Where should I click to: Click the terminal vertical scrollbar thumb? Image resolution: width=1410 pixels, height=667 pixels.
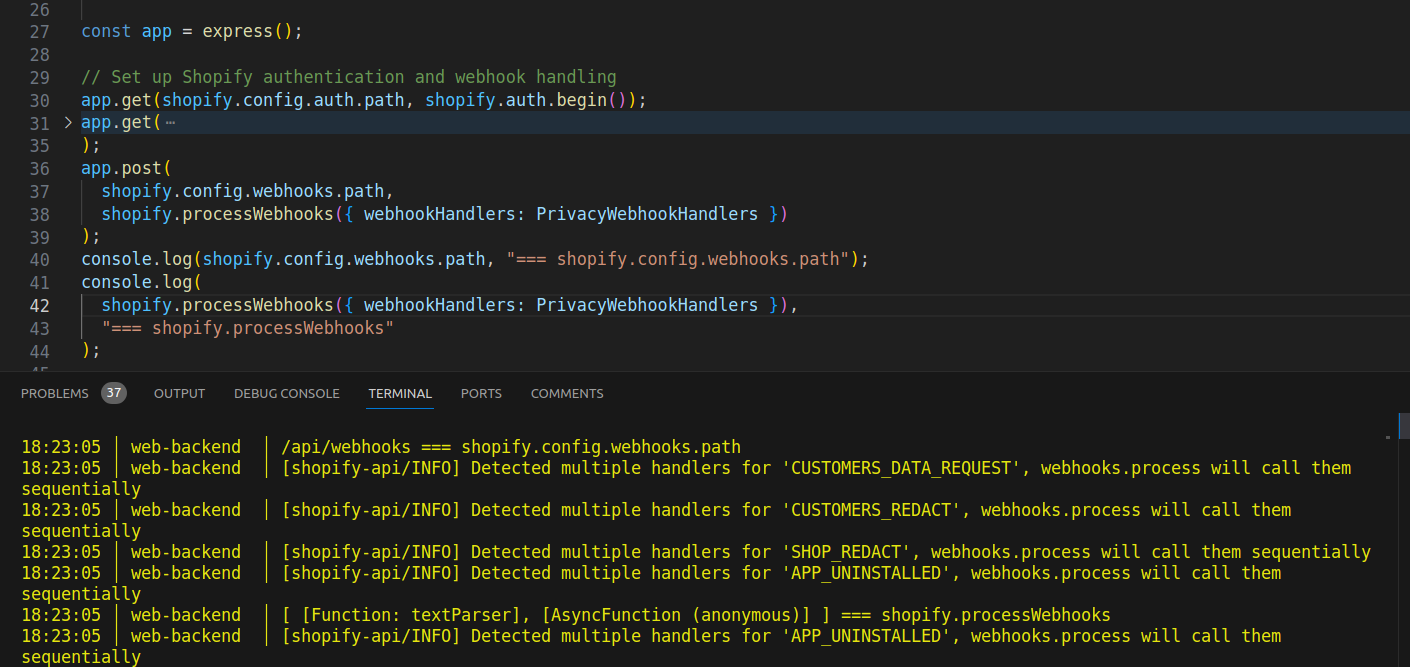(1403, 426)
